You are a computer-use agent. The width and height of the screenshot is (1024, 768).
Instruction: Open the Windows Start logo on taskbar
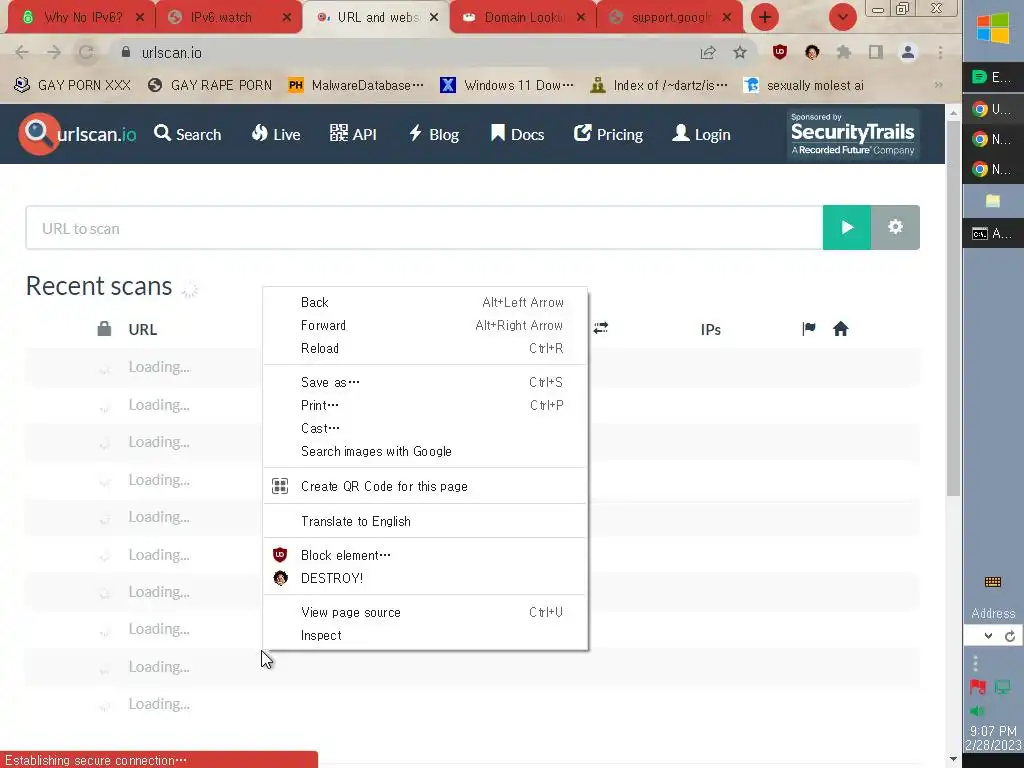[x=993, y=27]
